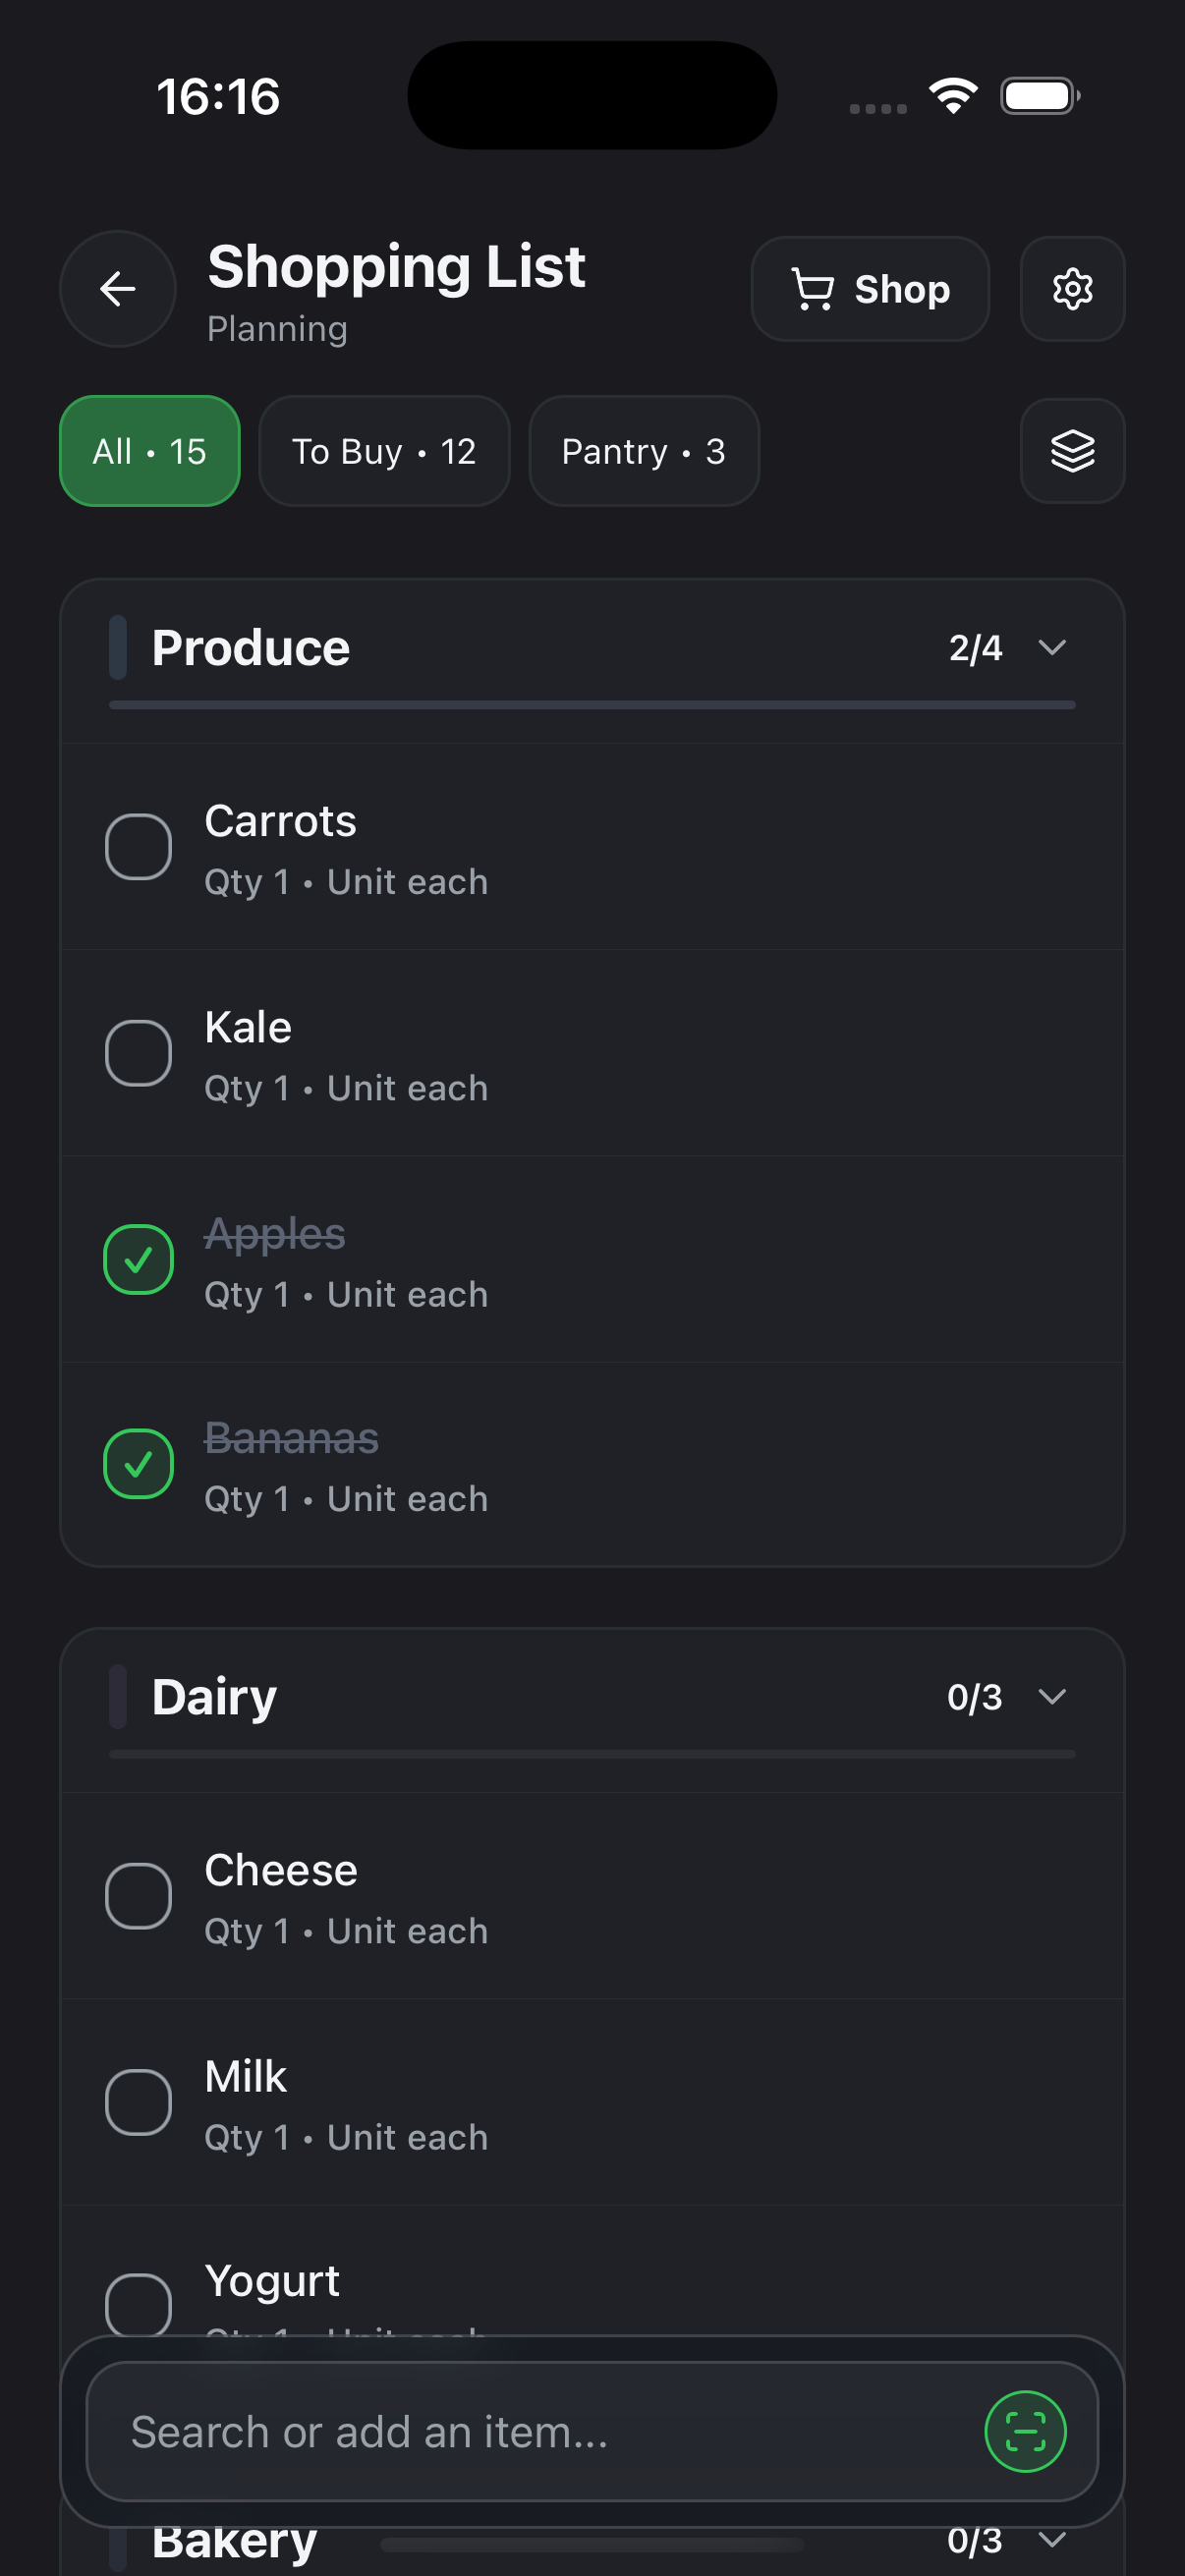
Task: Open the barcode scanner in the search bar
Action: click(1024, 2434)
